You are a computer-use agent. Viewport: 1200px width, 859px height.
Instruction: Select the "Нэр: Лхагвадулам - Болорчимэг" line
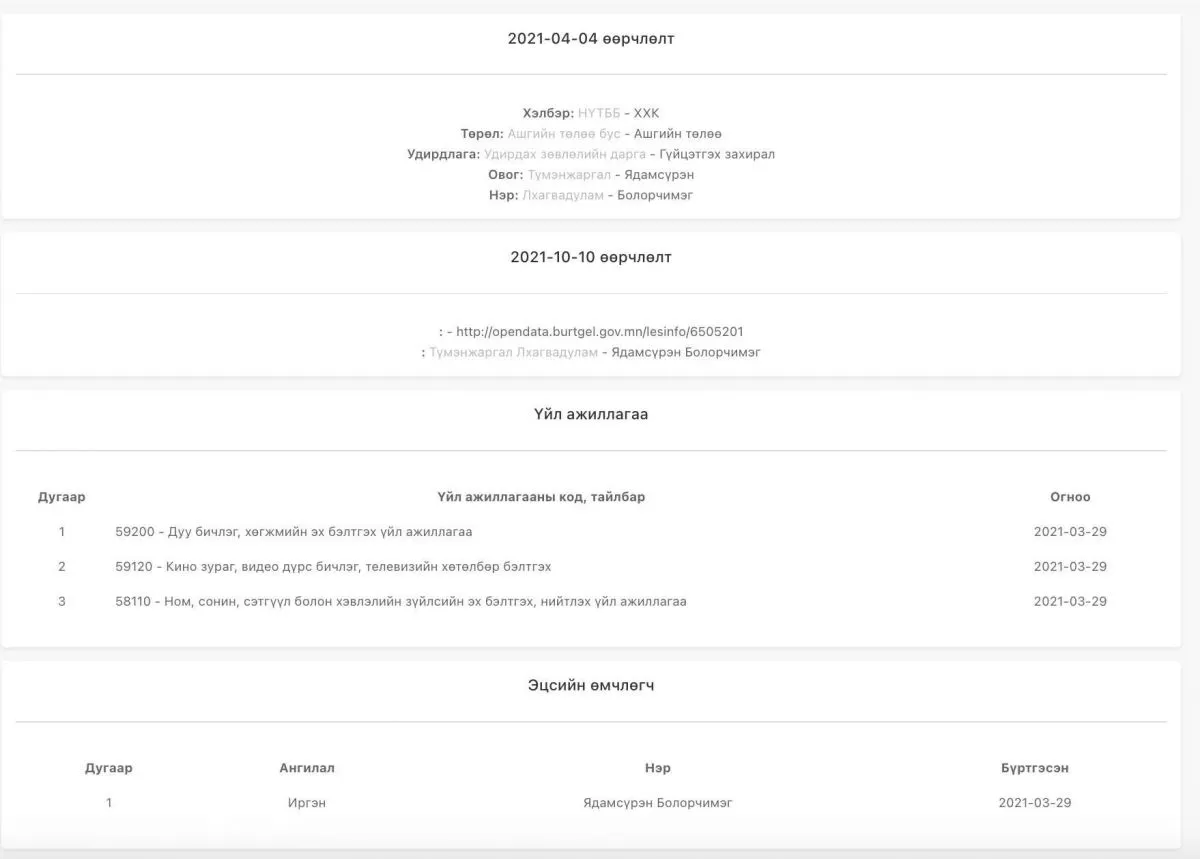(591, 195)
